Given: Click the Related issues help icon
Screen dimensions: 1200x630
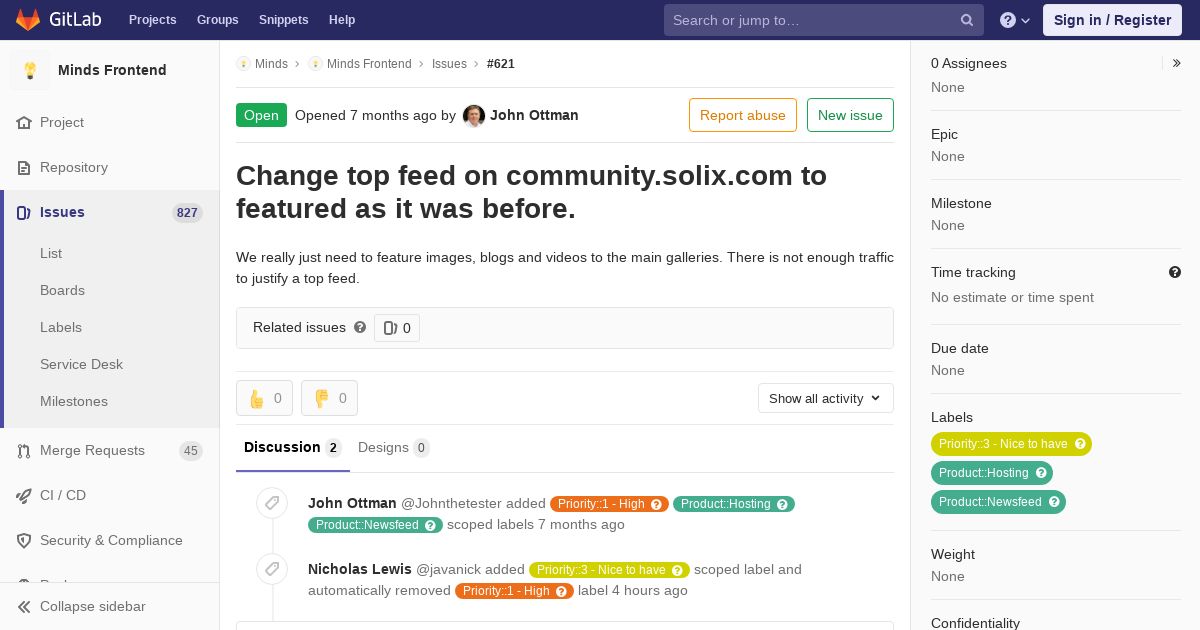Looking at the screenshot, I should (x=360, y=327).
